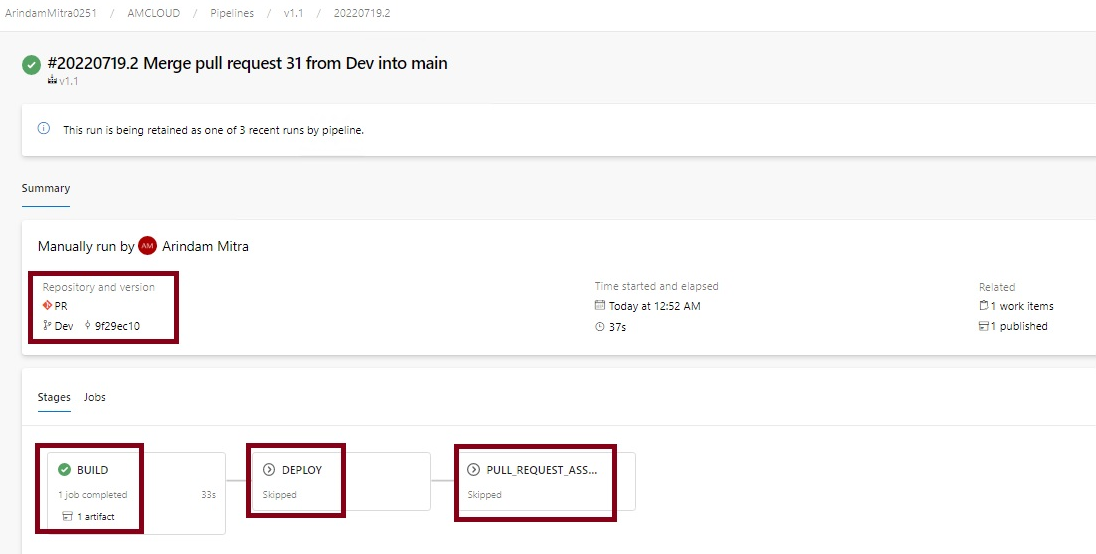The width and height of the screenshot is (1096, 554).
Task: Click the green success check icon beside run title
Action: [31, 65]
